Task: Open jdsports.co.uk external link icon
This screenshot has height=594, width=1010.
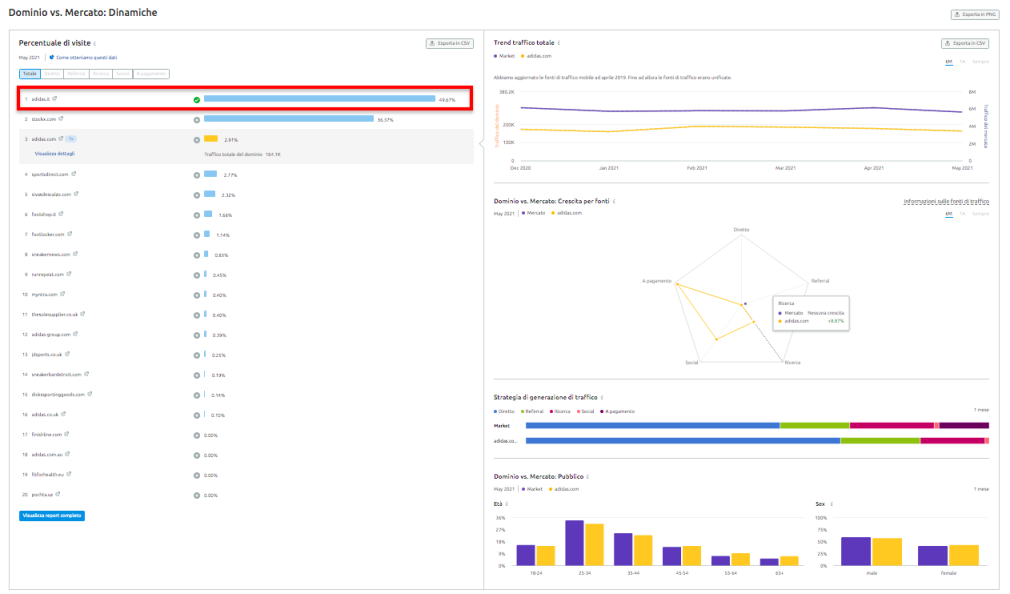Action: (68, 354)
